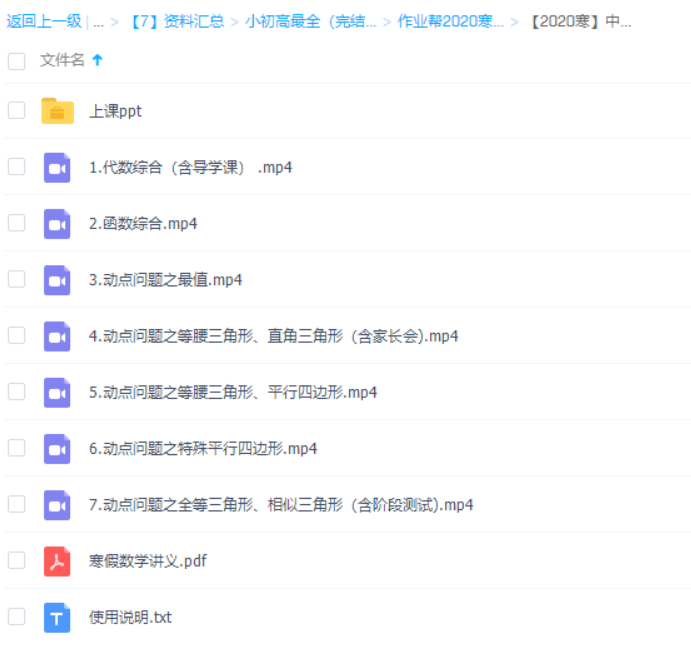Tick checkbox for 5.动点问题之等腰三角形、平行四边形.mp4

[16, 391]
